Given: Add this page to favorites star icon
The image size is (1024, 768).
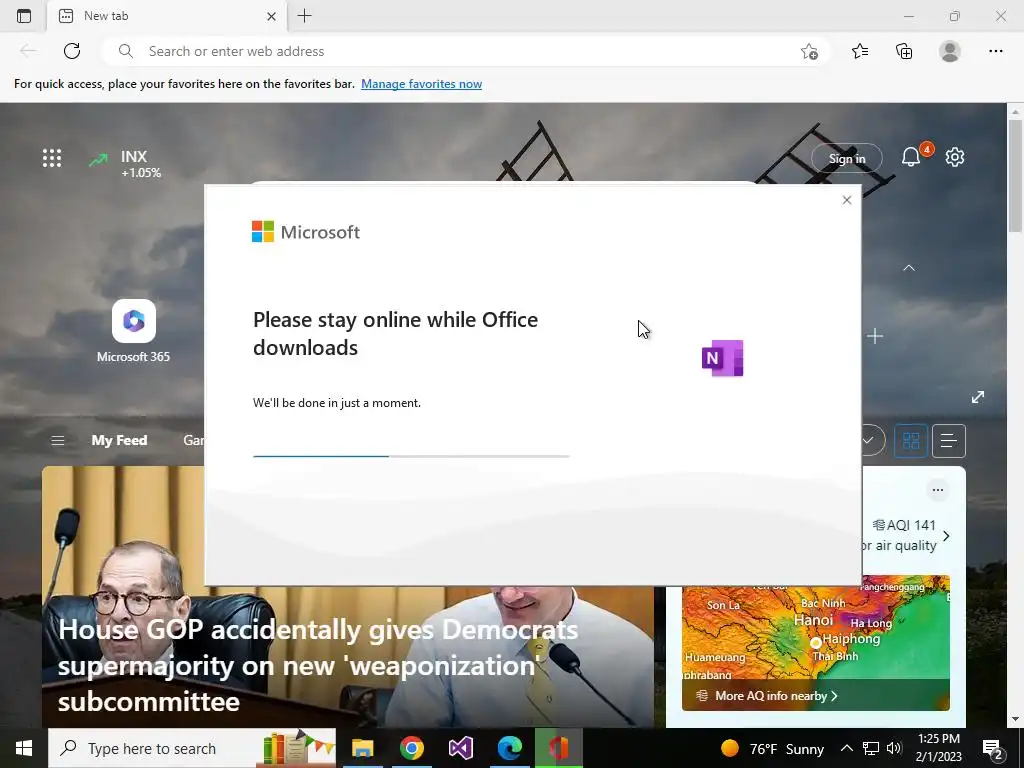Looking at the screenshot, I should [x=809, y=52].
